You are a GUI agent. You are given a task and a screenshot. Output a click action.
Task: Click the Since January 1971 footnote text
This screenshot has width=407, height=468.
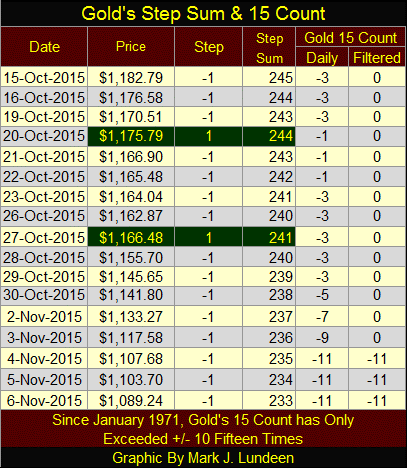(203, 429)
